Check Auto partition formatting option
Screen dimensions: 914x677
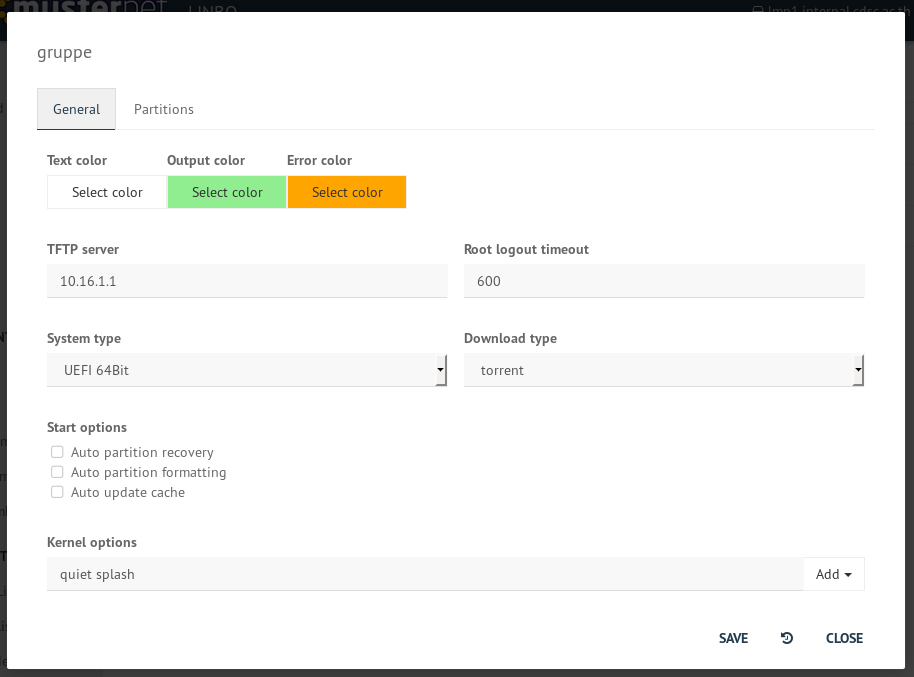coord(58,472)
